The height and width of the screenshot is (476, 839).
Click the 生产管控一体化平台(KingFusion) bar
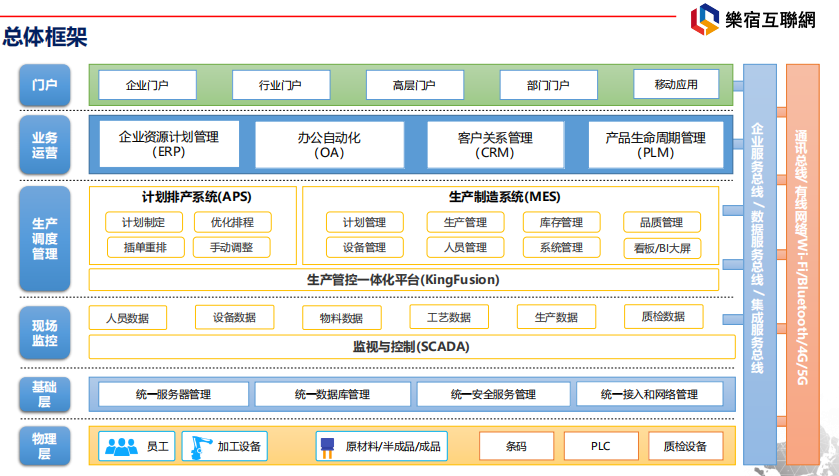[403, 279]
